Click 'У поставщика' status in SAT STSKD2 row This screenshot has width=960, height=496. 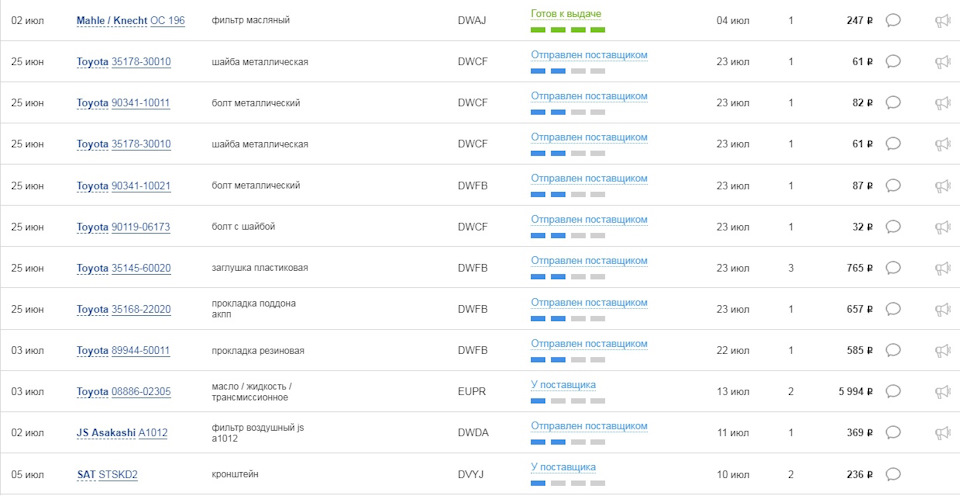pos(563,467)
